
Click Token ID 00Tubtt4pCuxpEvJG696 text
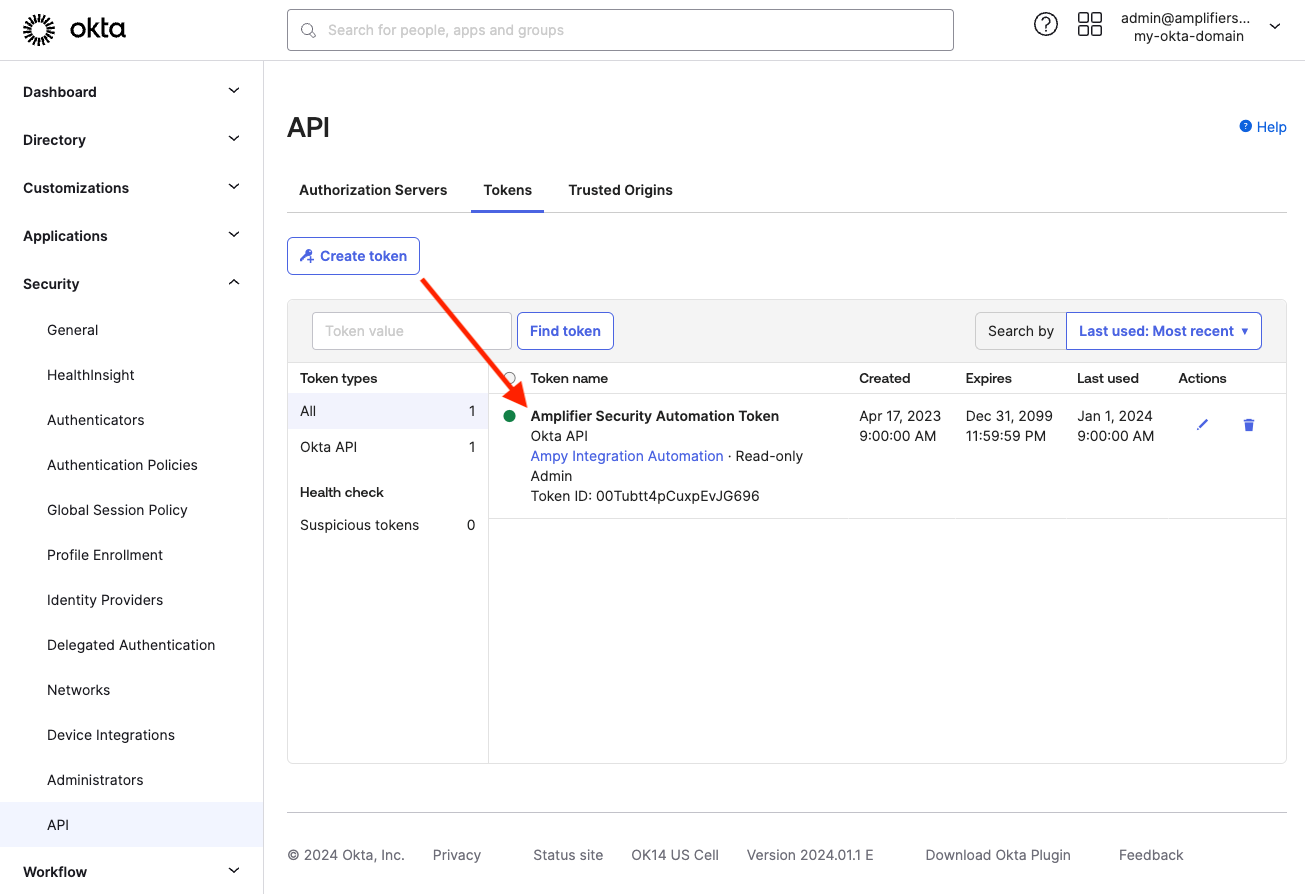click(645, 496)
